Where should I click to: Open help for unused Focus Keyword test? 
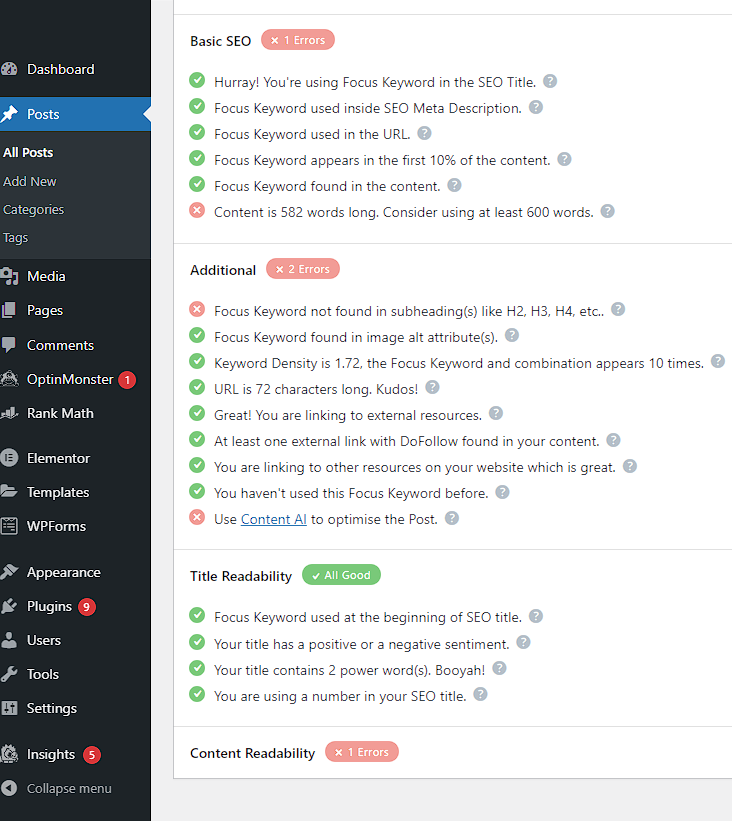502,492
